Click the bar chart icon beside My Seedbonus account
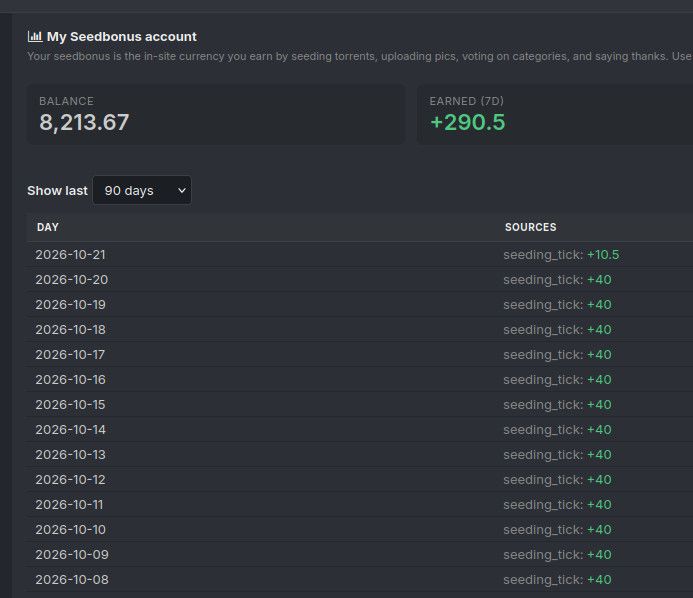Viewport: 693px width, 598px height. pos(35,37)
